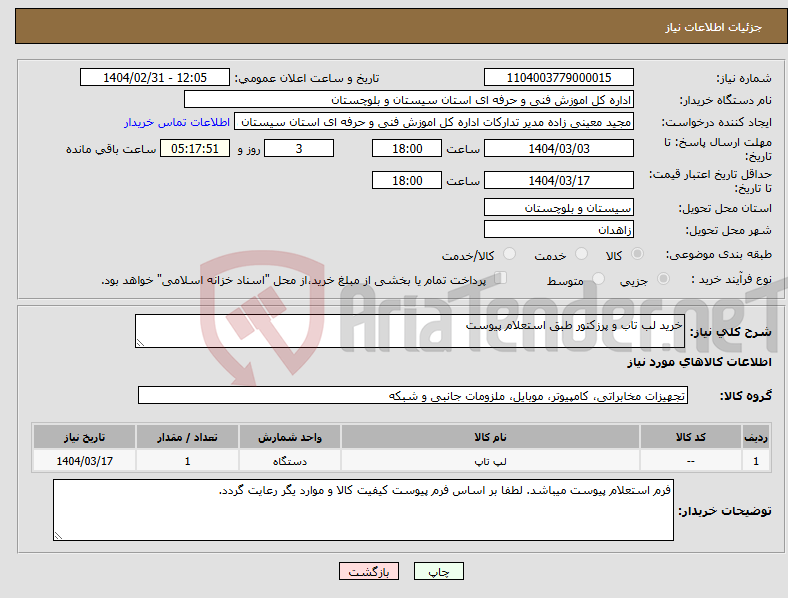Click the شرح کلی نیاز label
788x598 pixels.
[x=731, y=332]
